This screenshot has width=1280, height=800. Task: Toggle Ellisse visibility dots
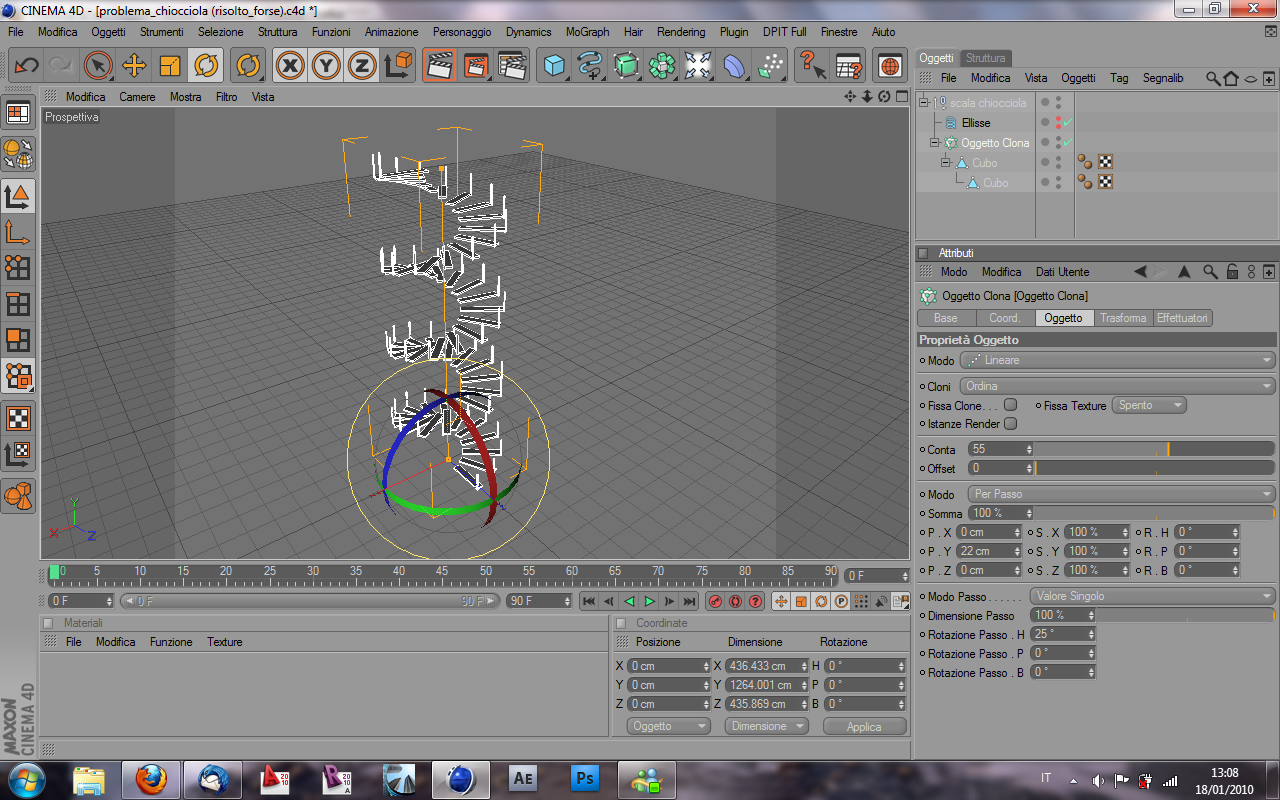(1058, 123)
